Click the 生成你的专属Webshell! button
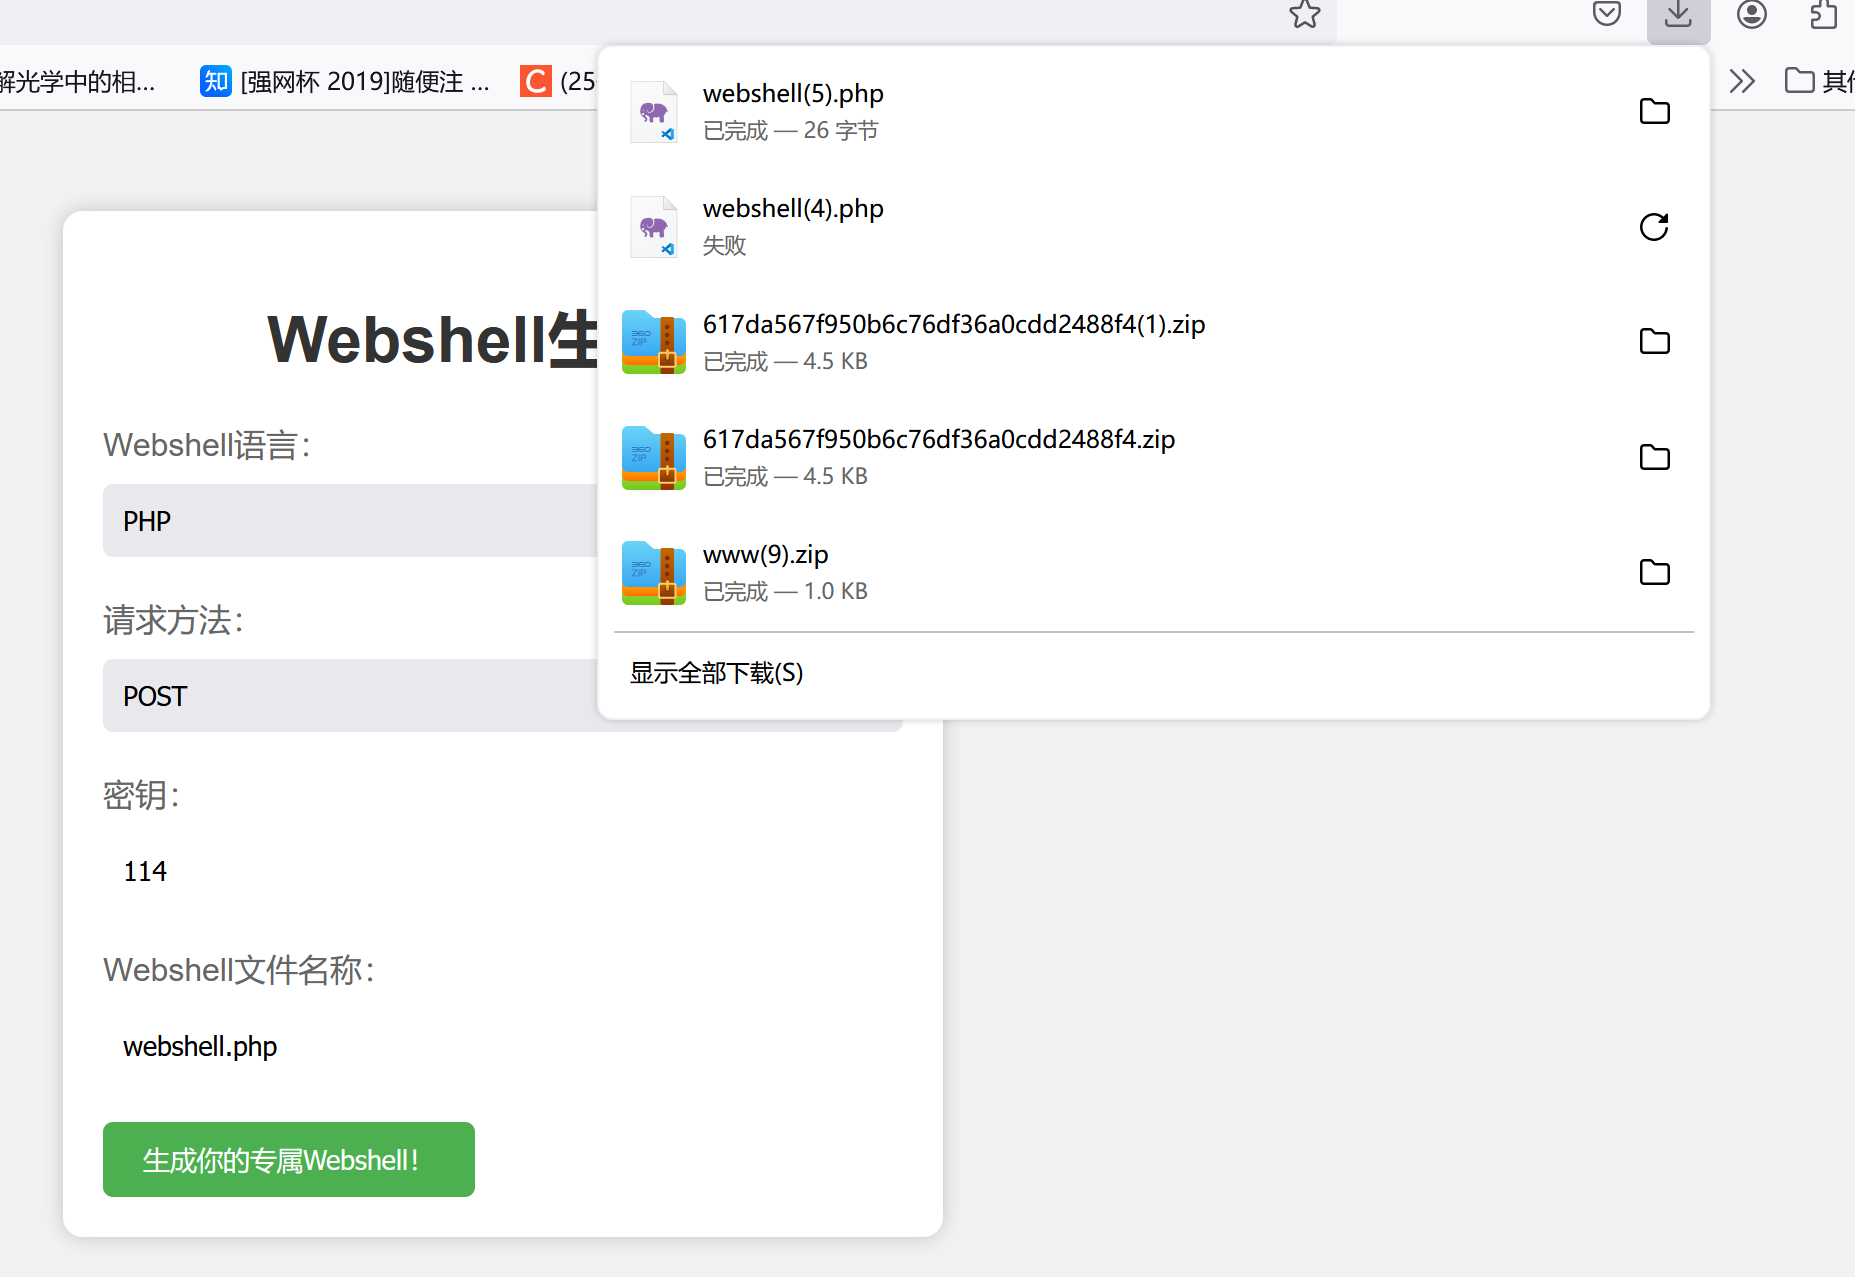Image resolution: width=1855 pixels, height=1277 pixels. click(289, 1160)
